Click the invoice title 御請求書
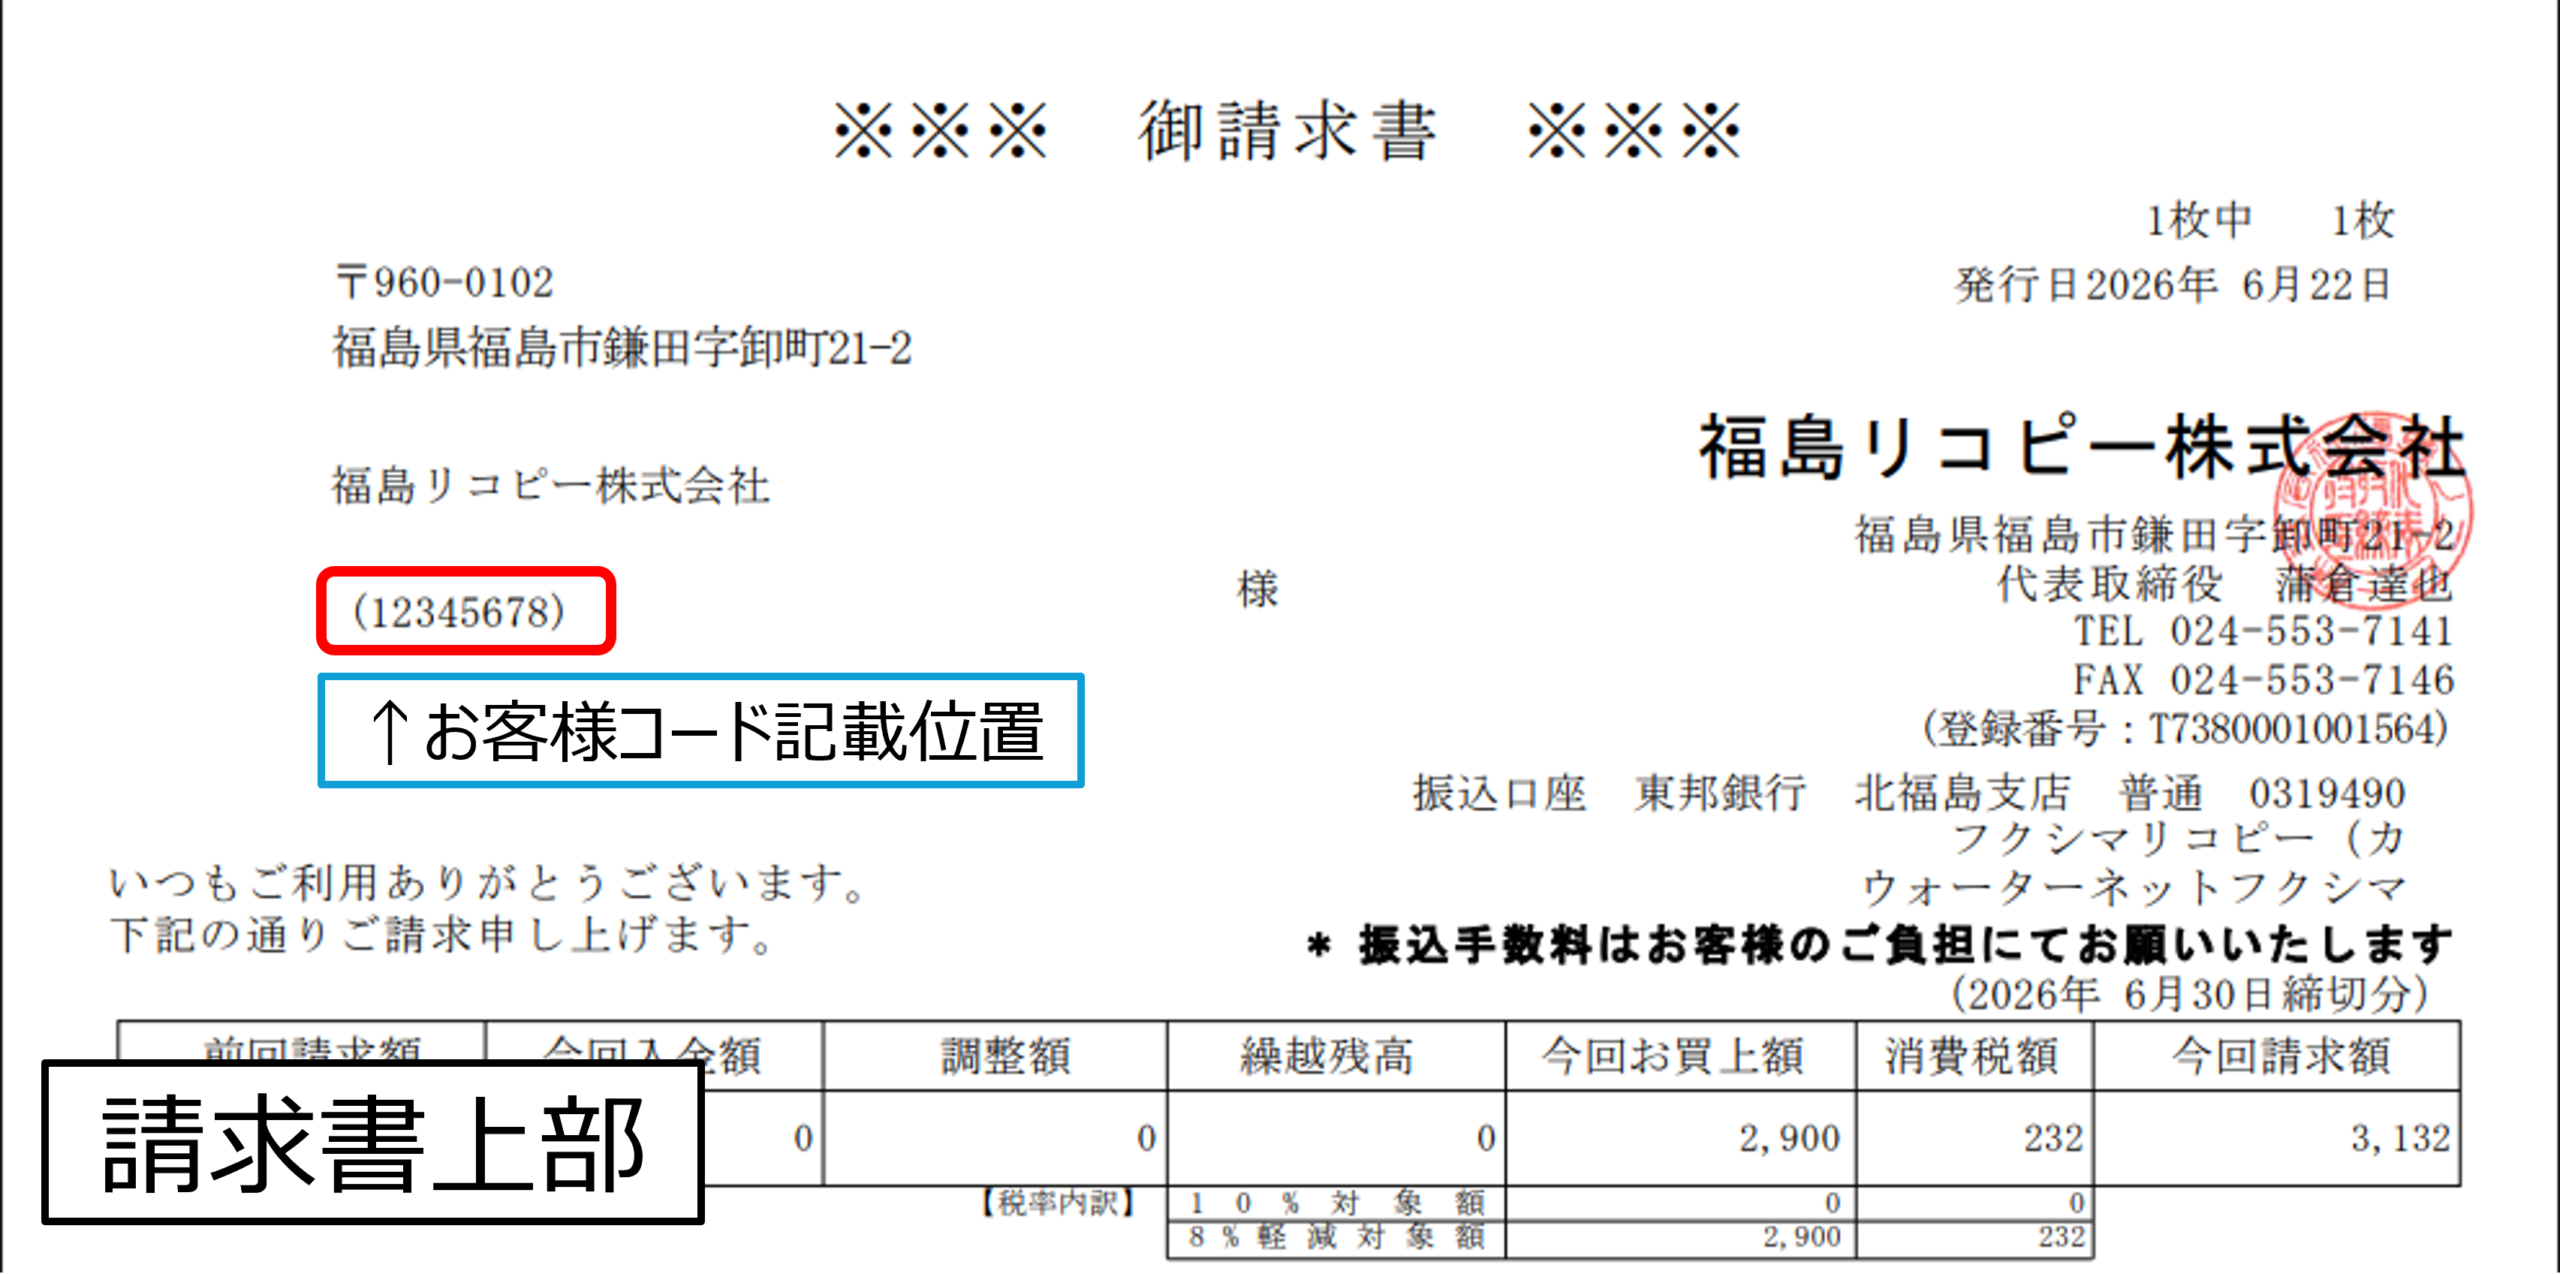This screenshot has width=2560, height=1274. click(x=1288, y=131)
